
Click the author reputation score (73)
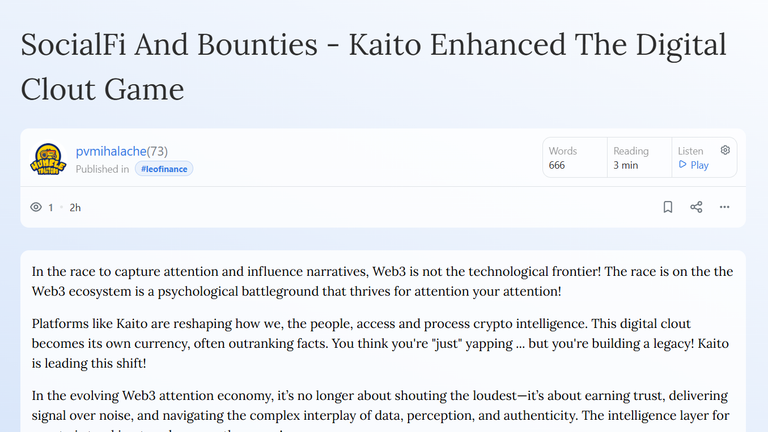tap(157, 151)
